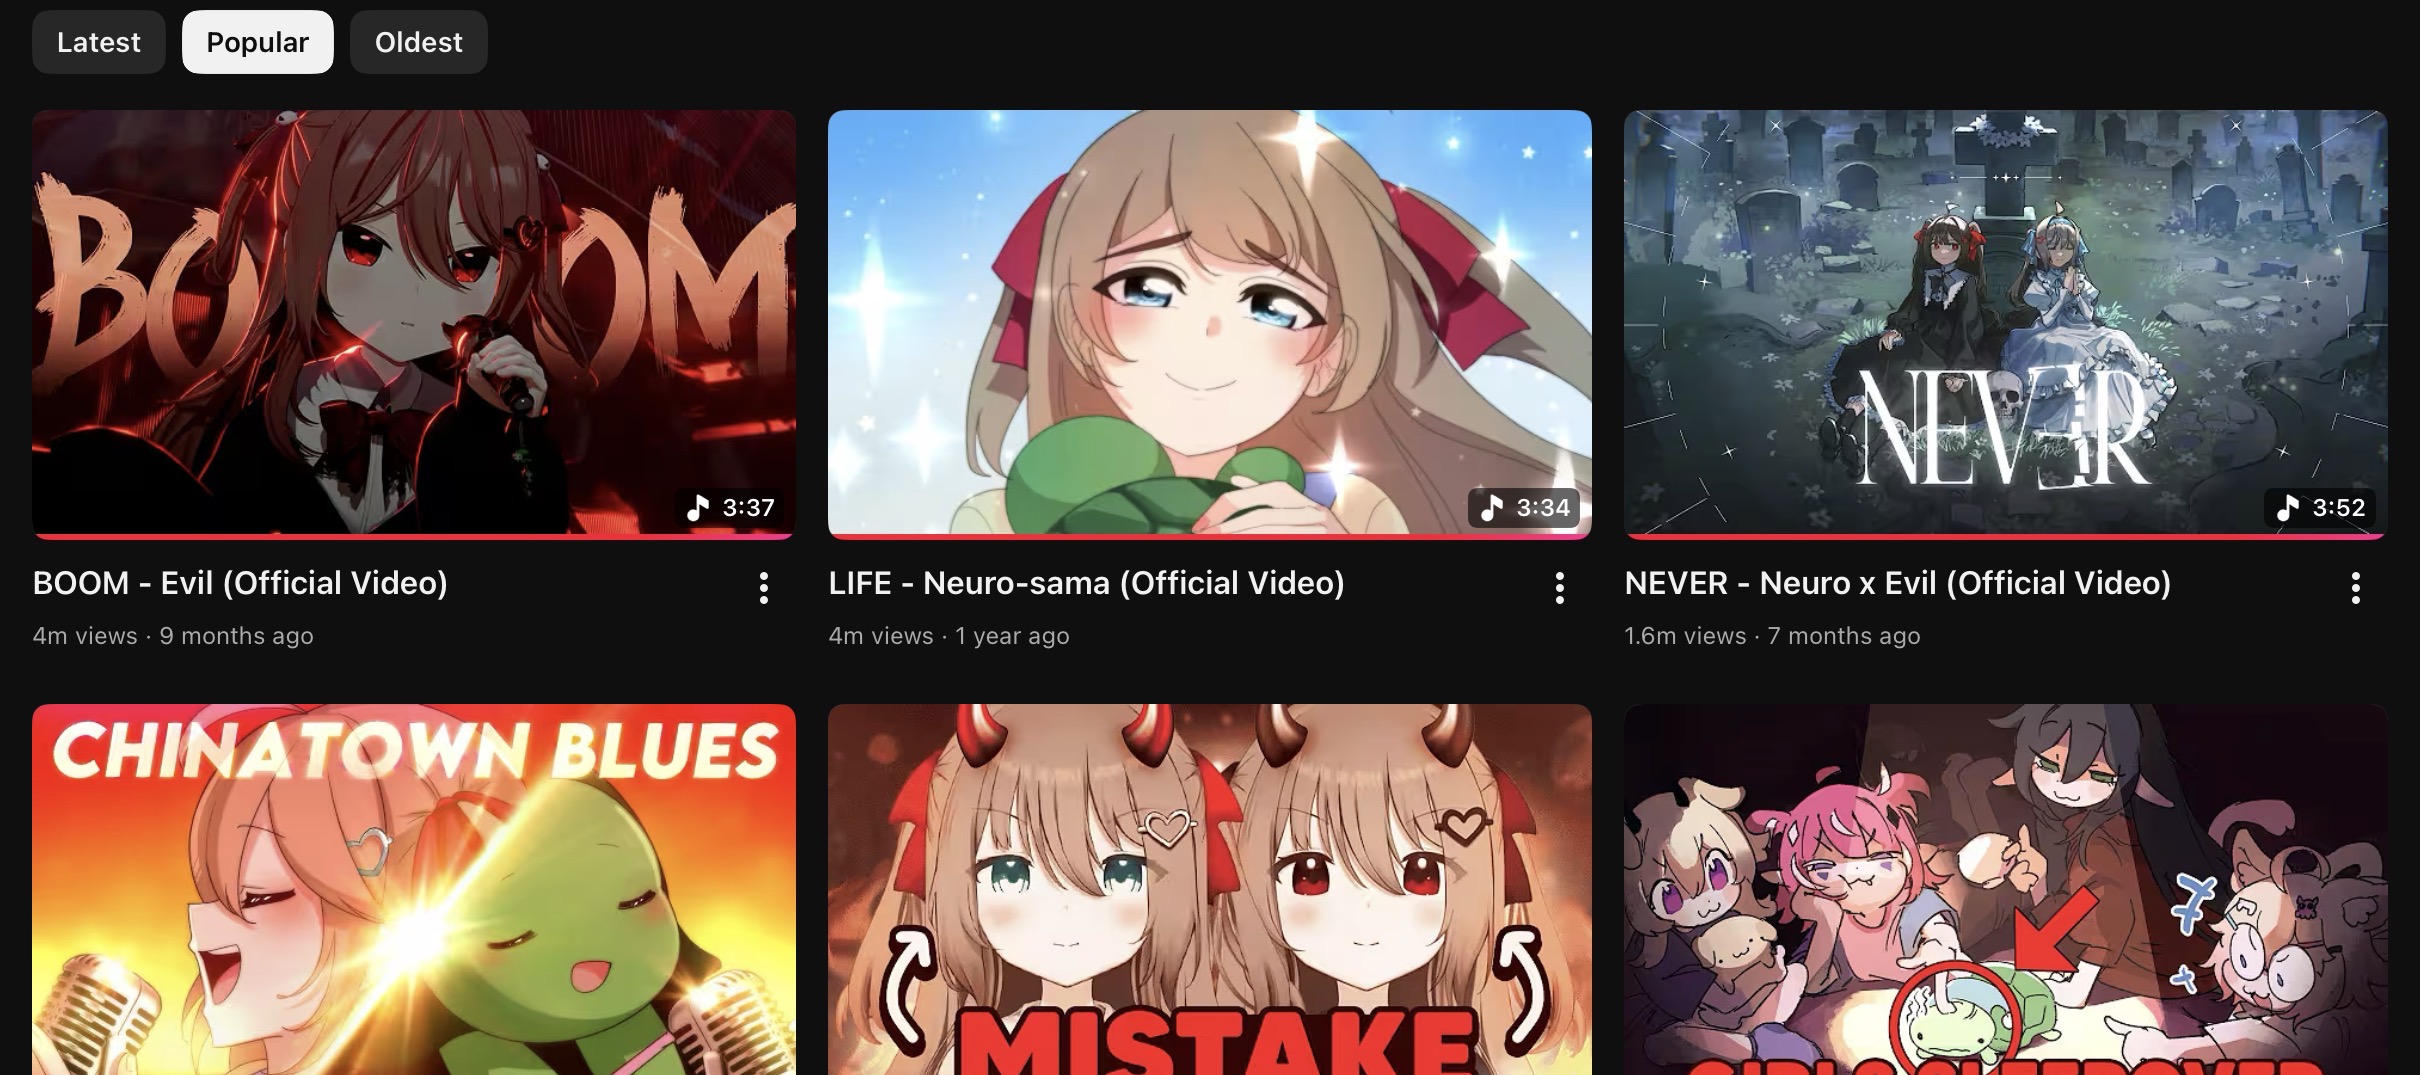Click the 3:52 music duration badge
This screenshot has width=2420, height=1075.
(x=2320, y=508)
